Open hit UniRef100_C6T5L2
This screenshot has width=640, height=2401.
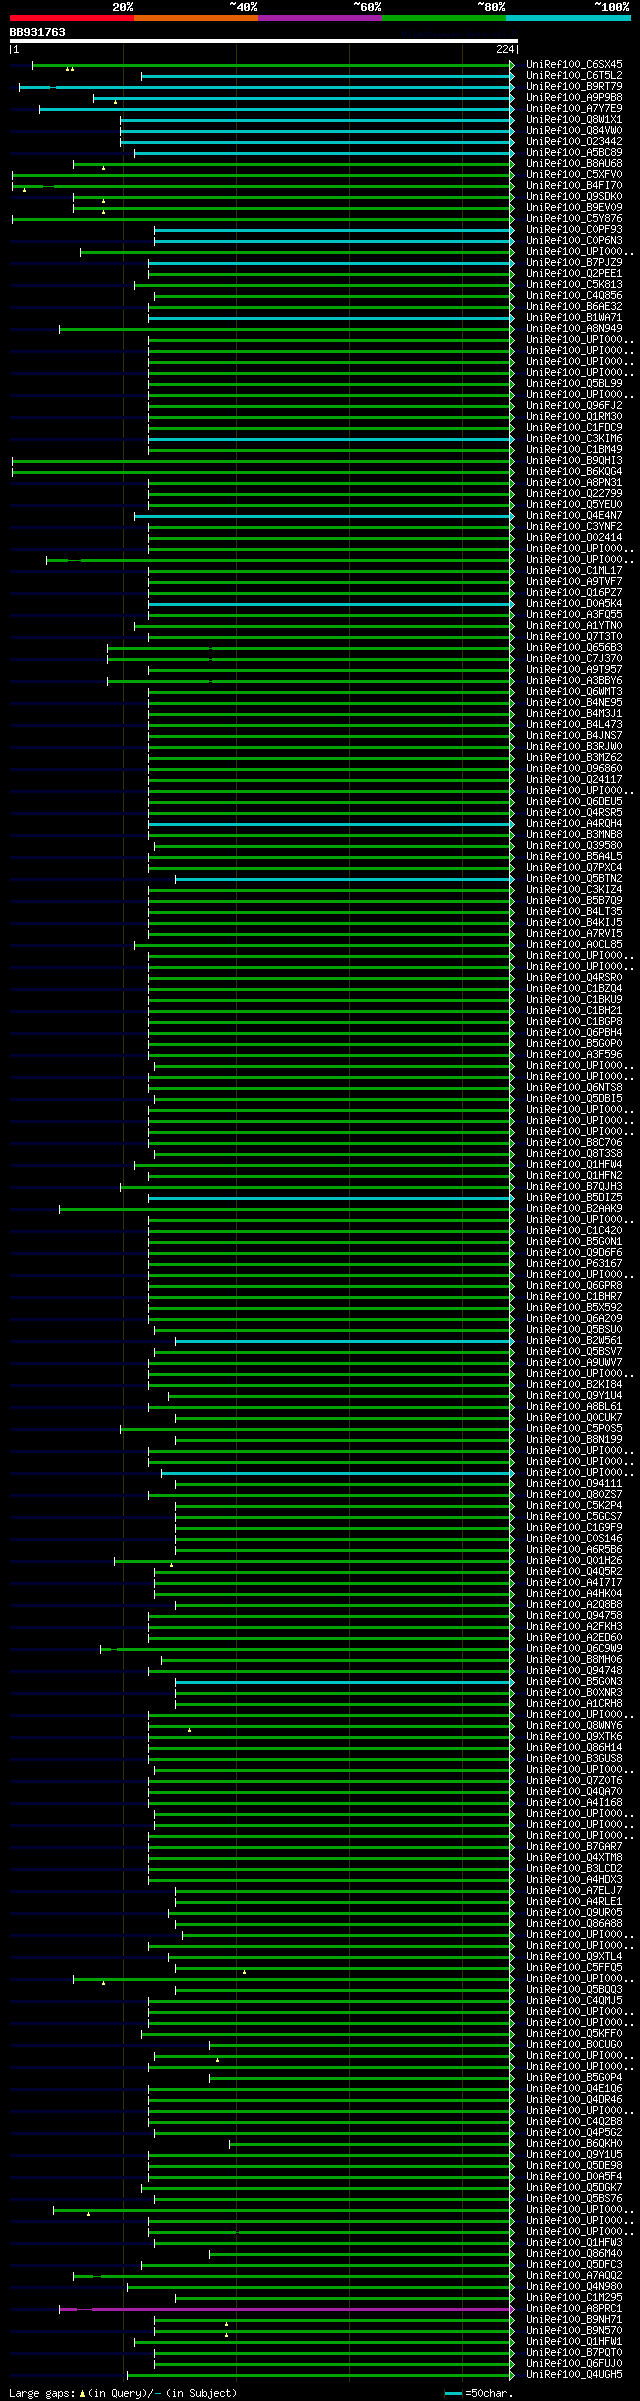point(574,76)
